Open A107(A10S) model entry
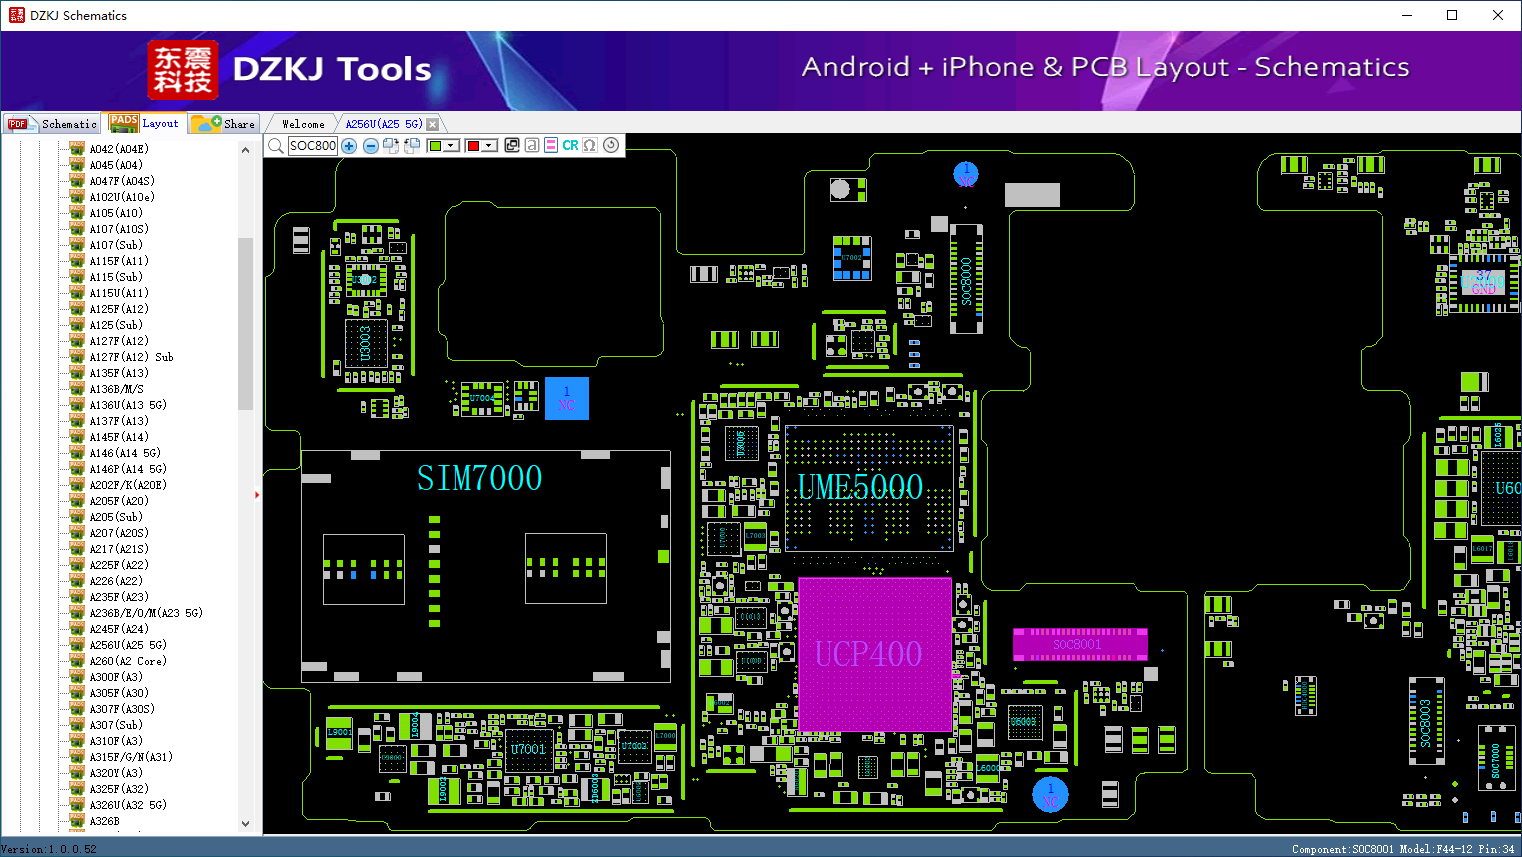 pos(119,229)
